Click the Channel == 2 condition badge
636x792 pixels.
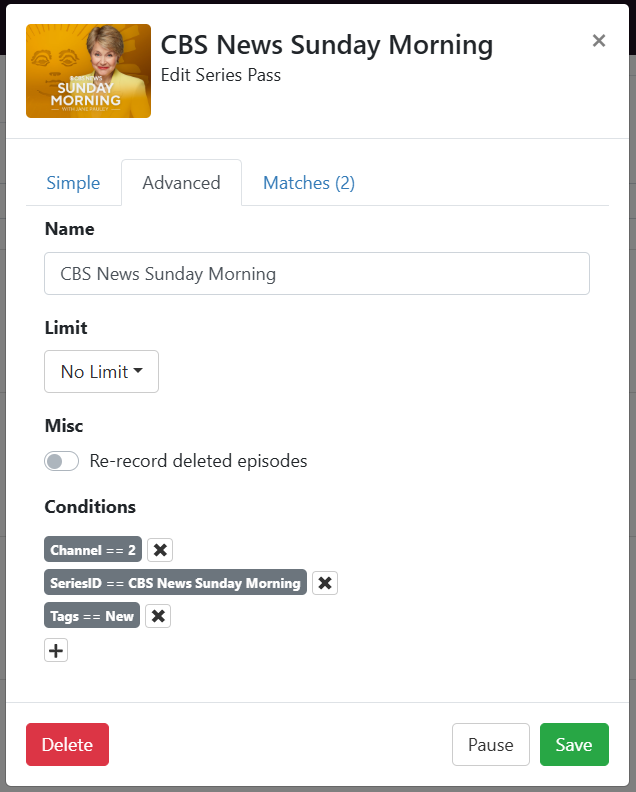tap(93, 549)
